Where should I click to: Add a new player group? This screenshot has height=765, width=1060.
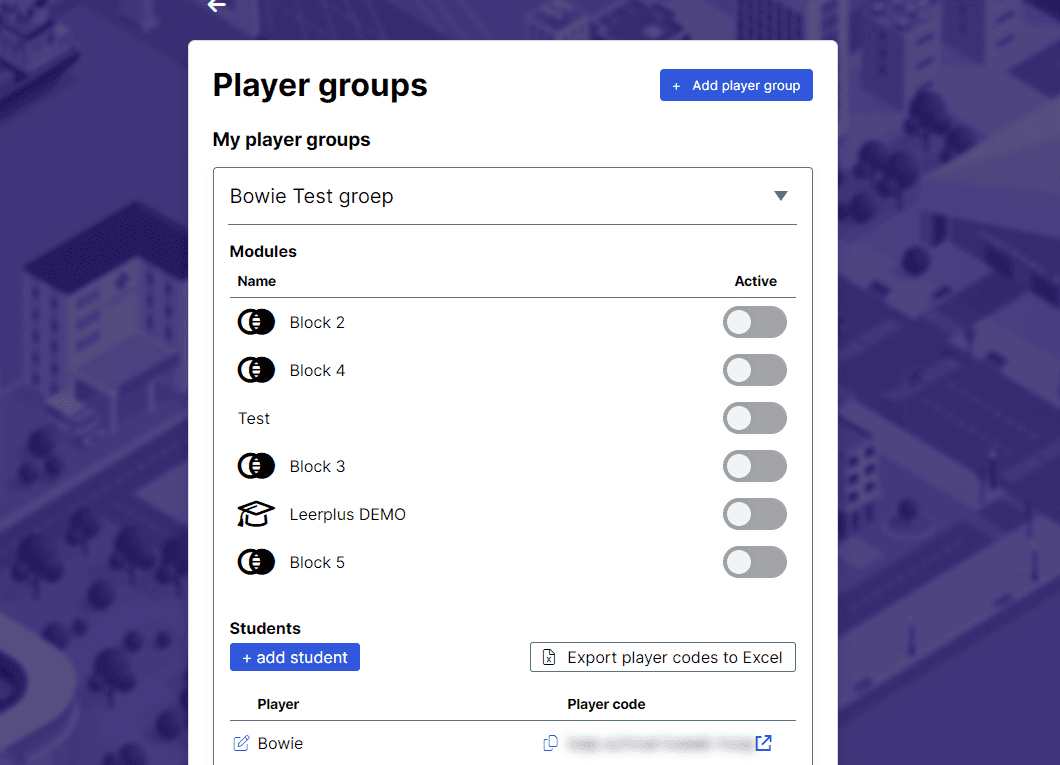pyautogui.click(x=736, y=85)
